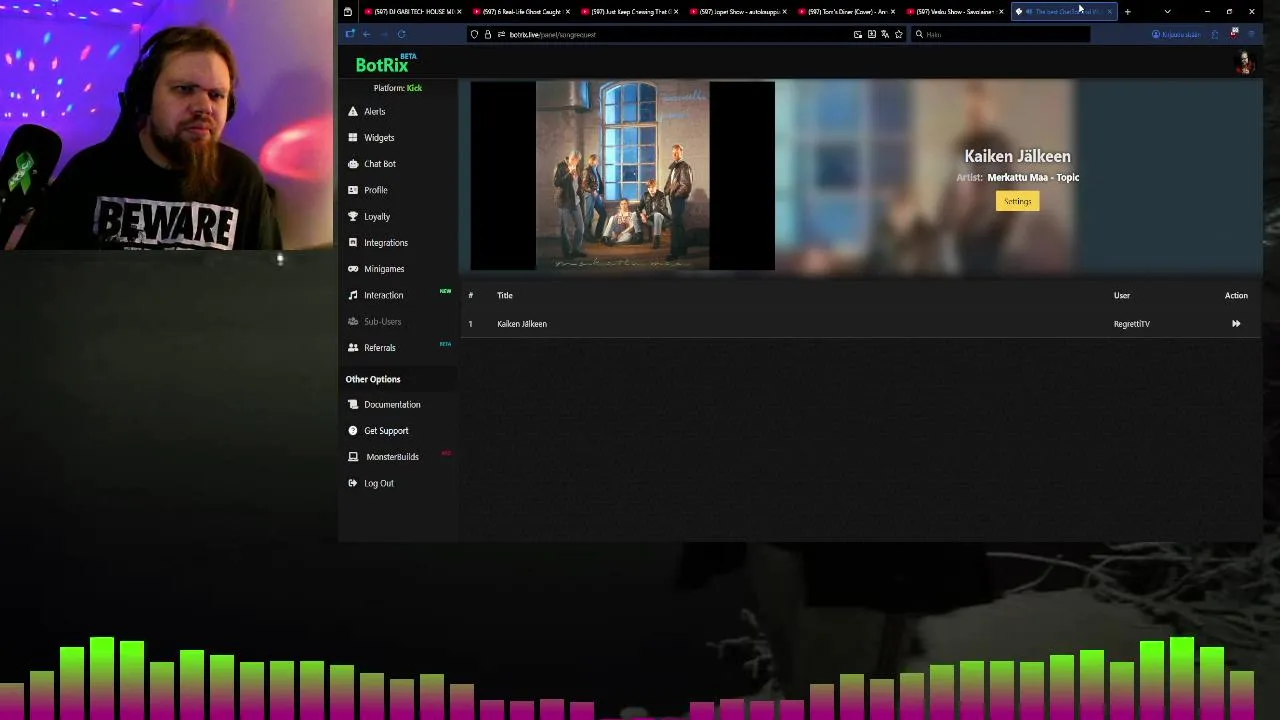Viewport: 1280px width, 720px height.
Task: Click the translate page icon in address bar
Action: point(885,34)
